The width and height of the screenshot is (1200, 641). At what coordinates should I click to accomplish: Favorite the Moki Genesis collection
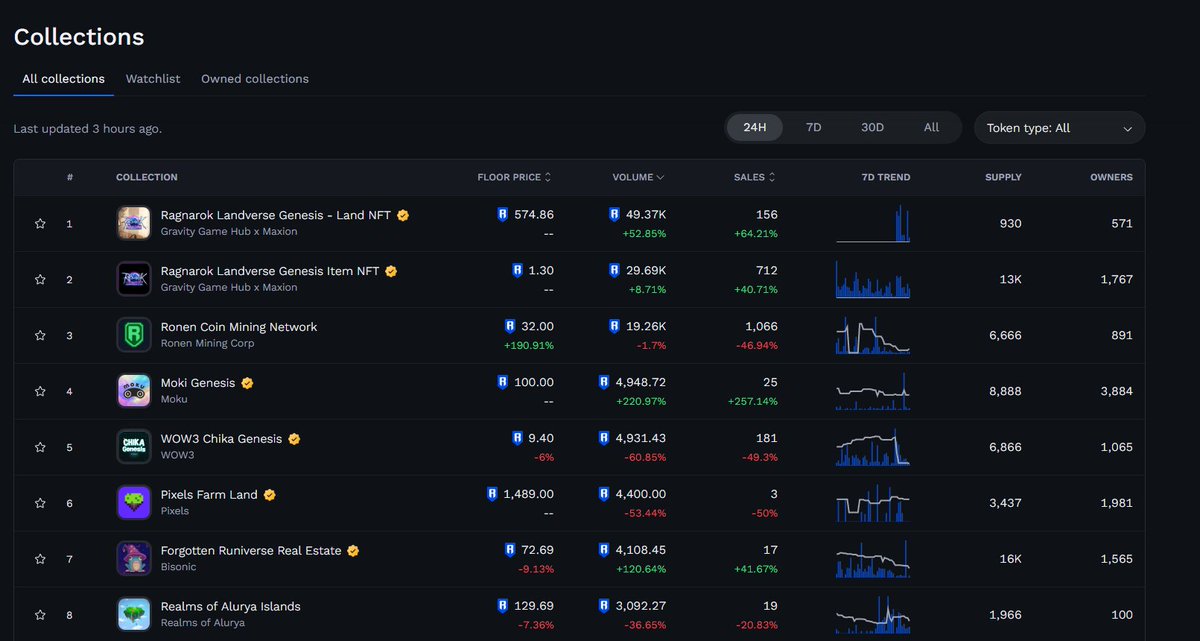[40, 391]
